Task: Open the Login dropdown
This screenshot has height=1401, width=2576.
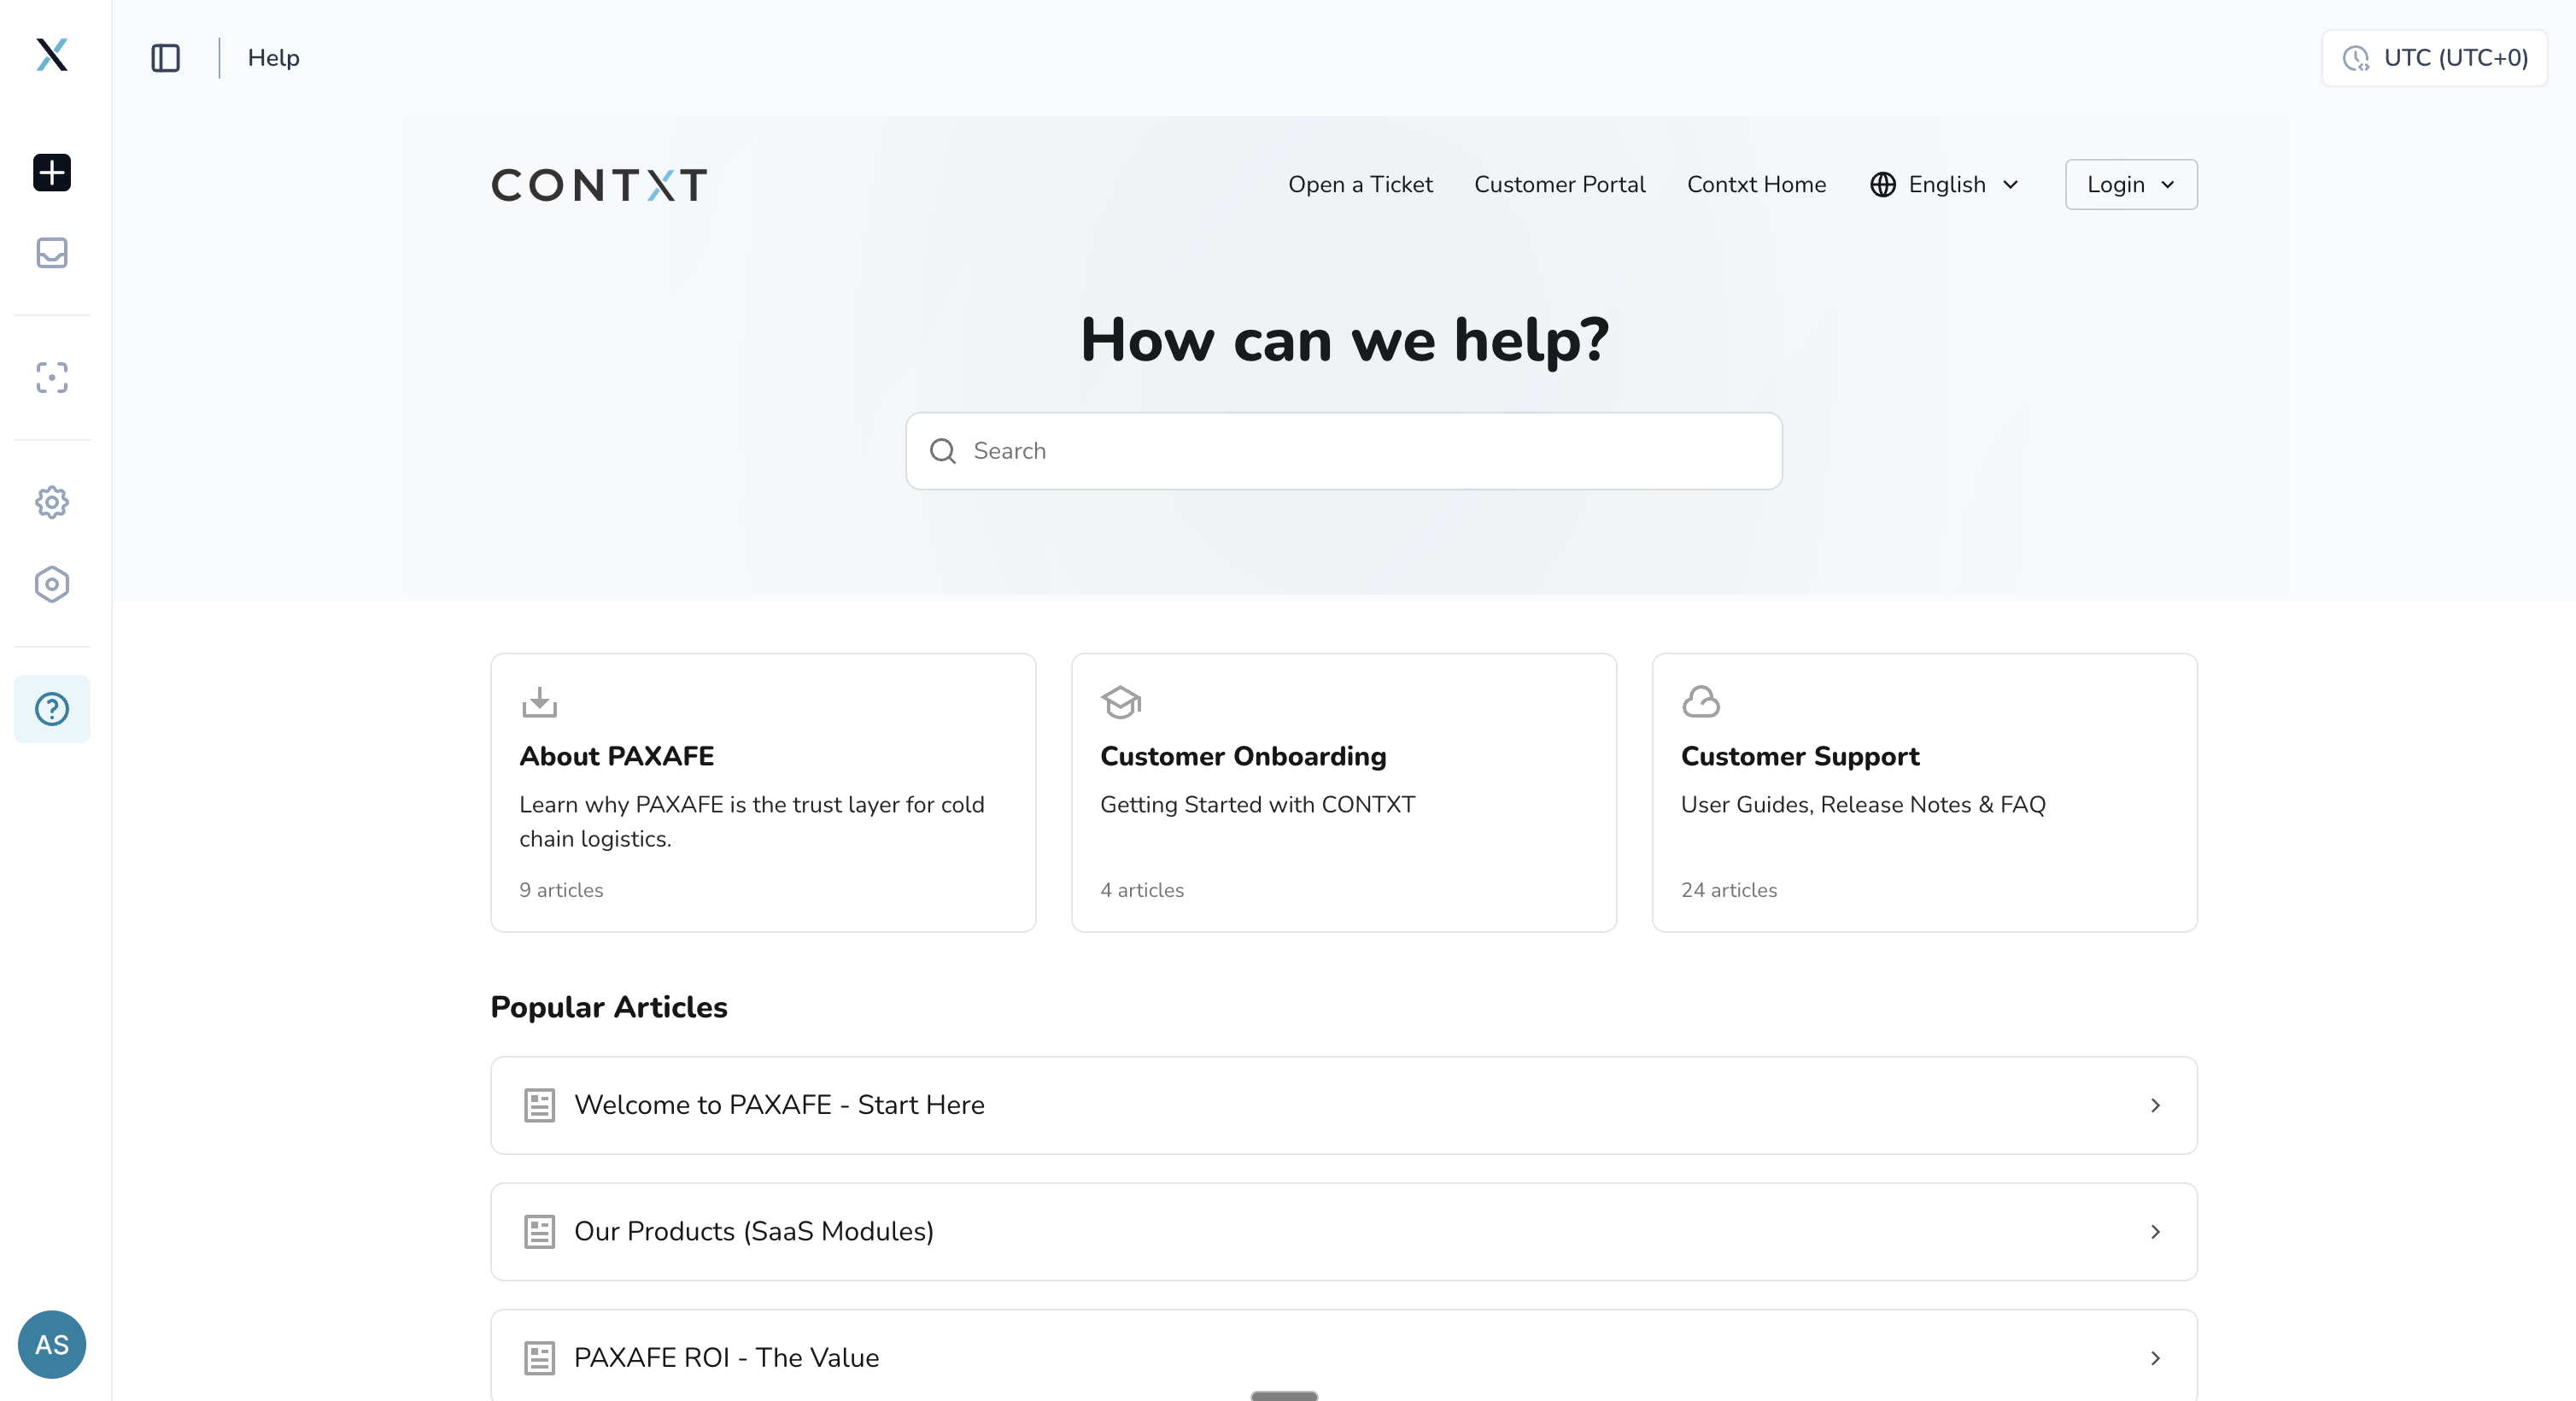Action: pos(2131,185)
